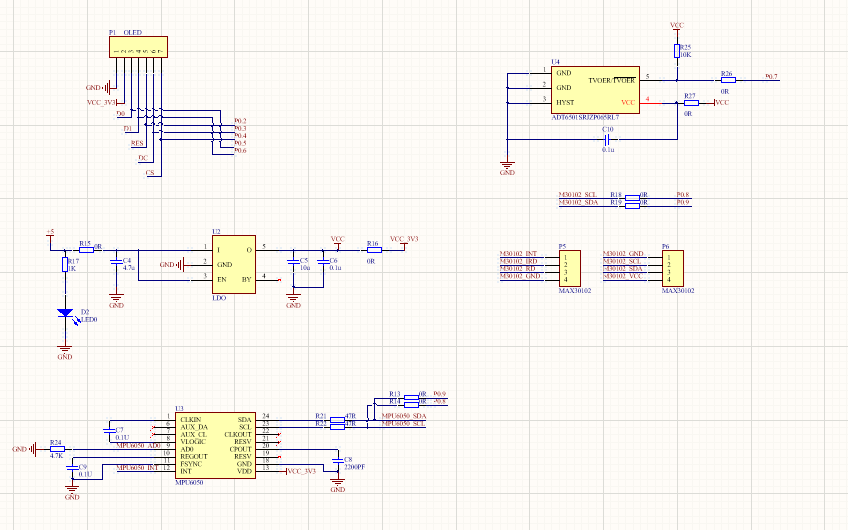The image size is (848, 530).
Task: Click the MPU6050_SDA net label
Action: pos(404,416)
